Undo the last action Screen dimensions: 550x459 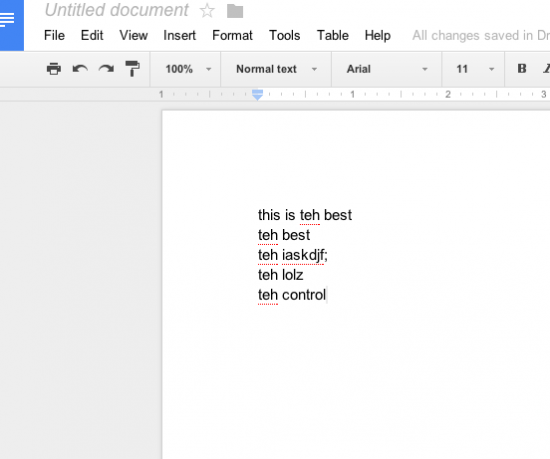point(80,69)
